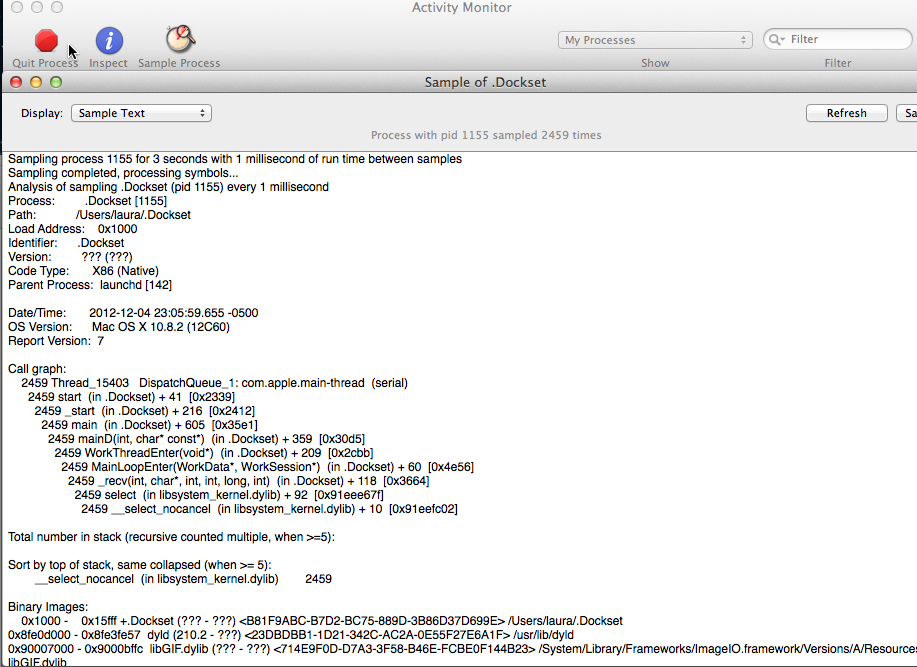Click the 'Total number in stack' line

[171, 538]
